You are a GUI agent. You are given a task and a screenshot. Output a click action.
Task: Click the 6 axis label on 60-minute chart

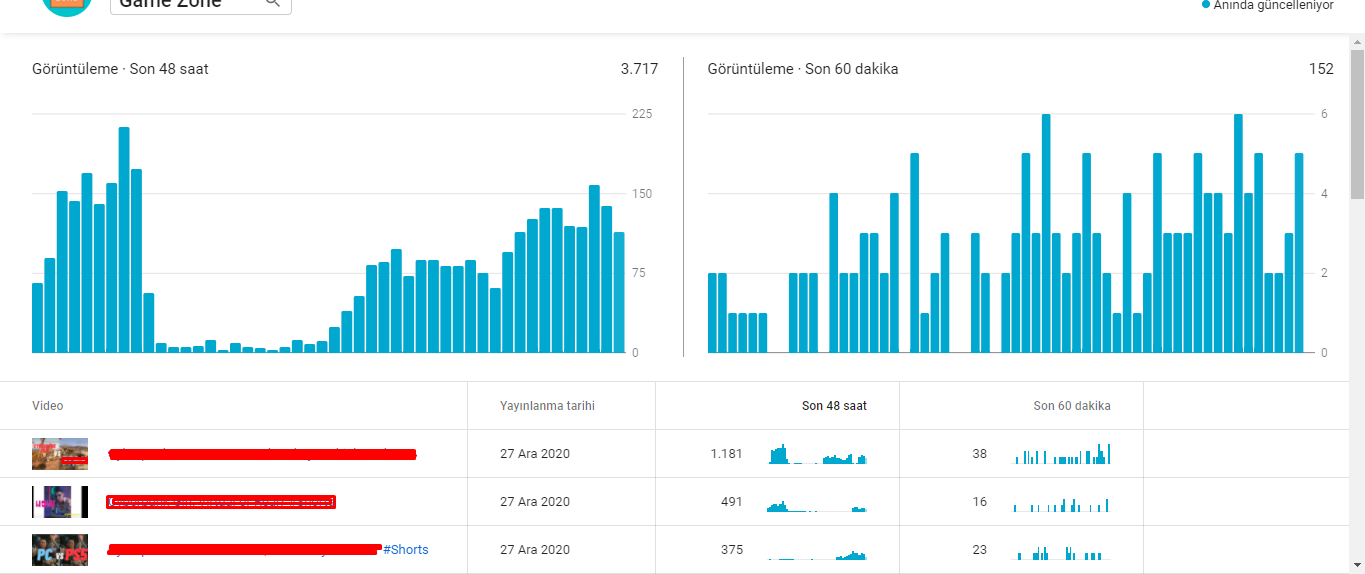(1324, 114)
